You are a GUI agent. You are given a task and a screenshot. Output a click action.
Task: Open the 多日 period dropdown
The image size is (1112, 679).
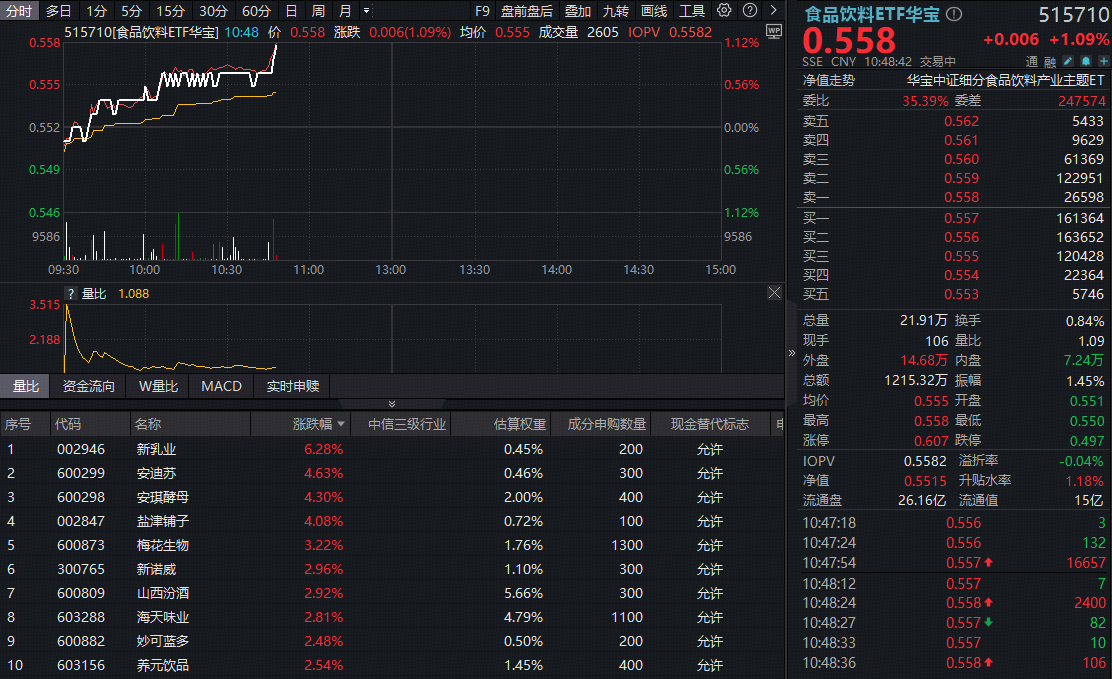coord(57,10)
